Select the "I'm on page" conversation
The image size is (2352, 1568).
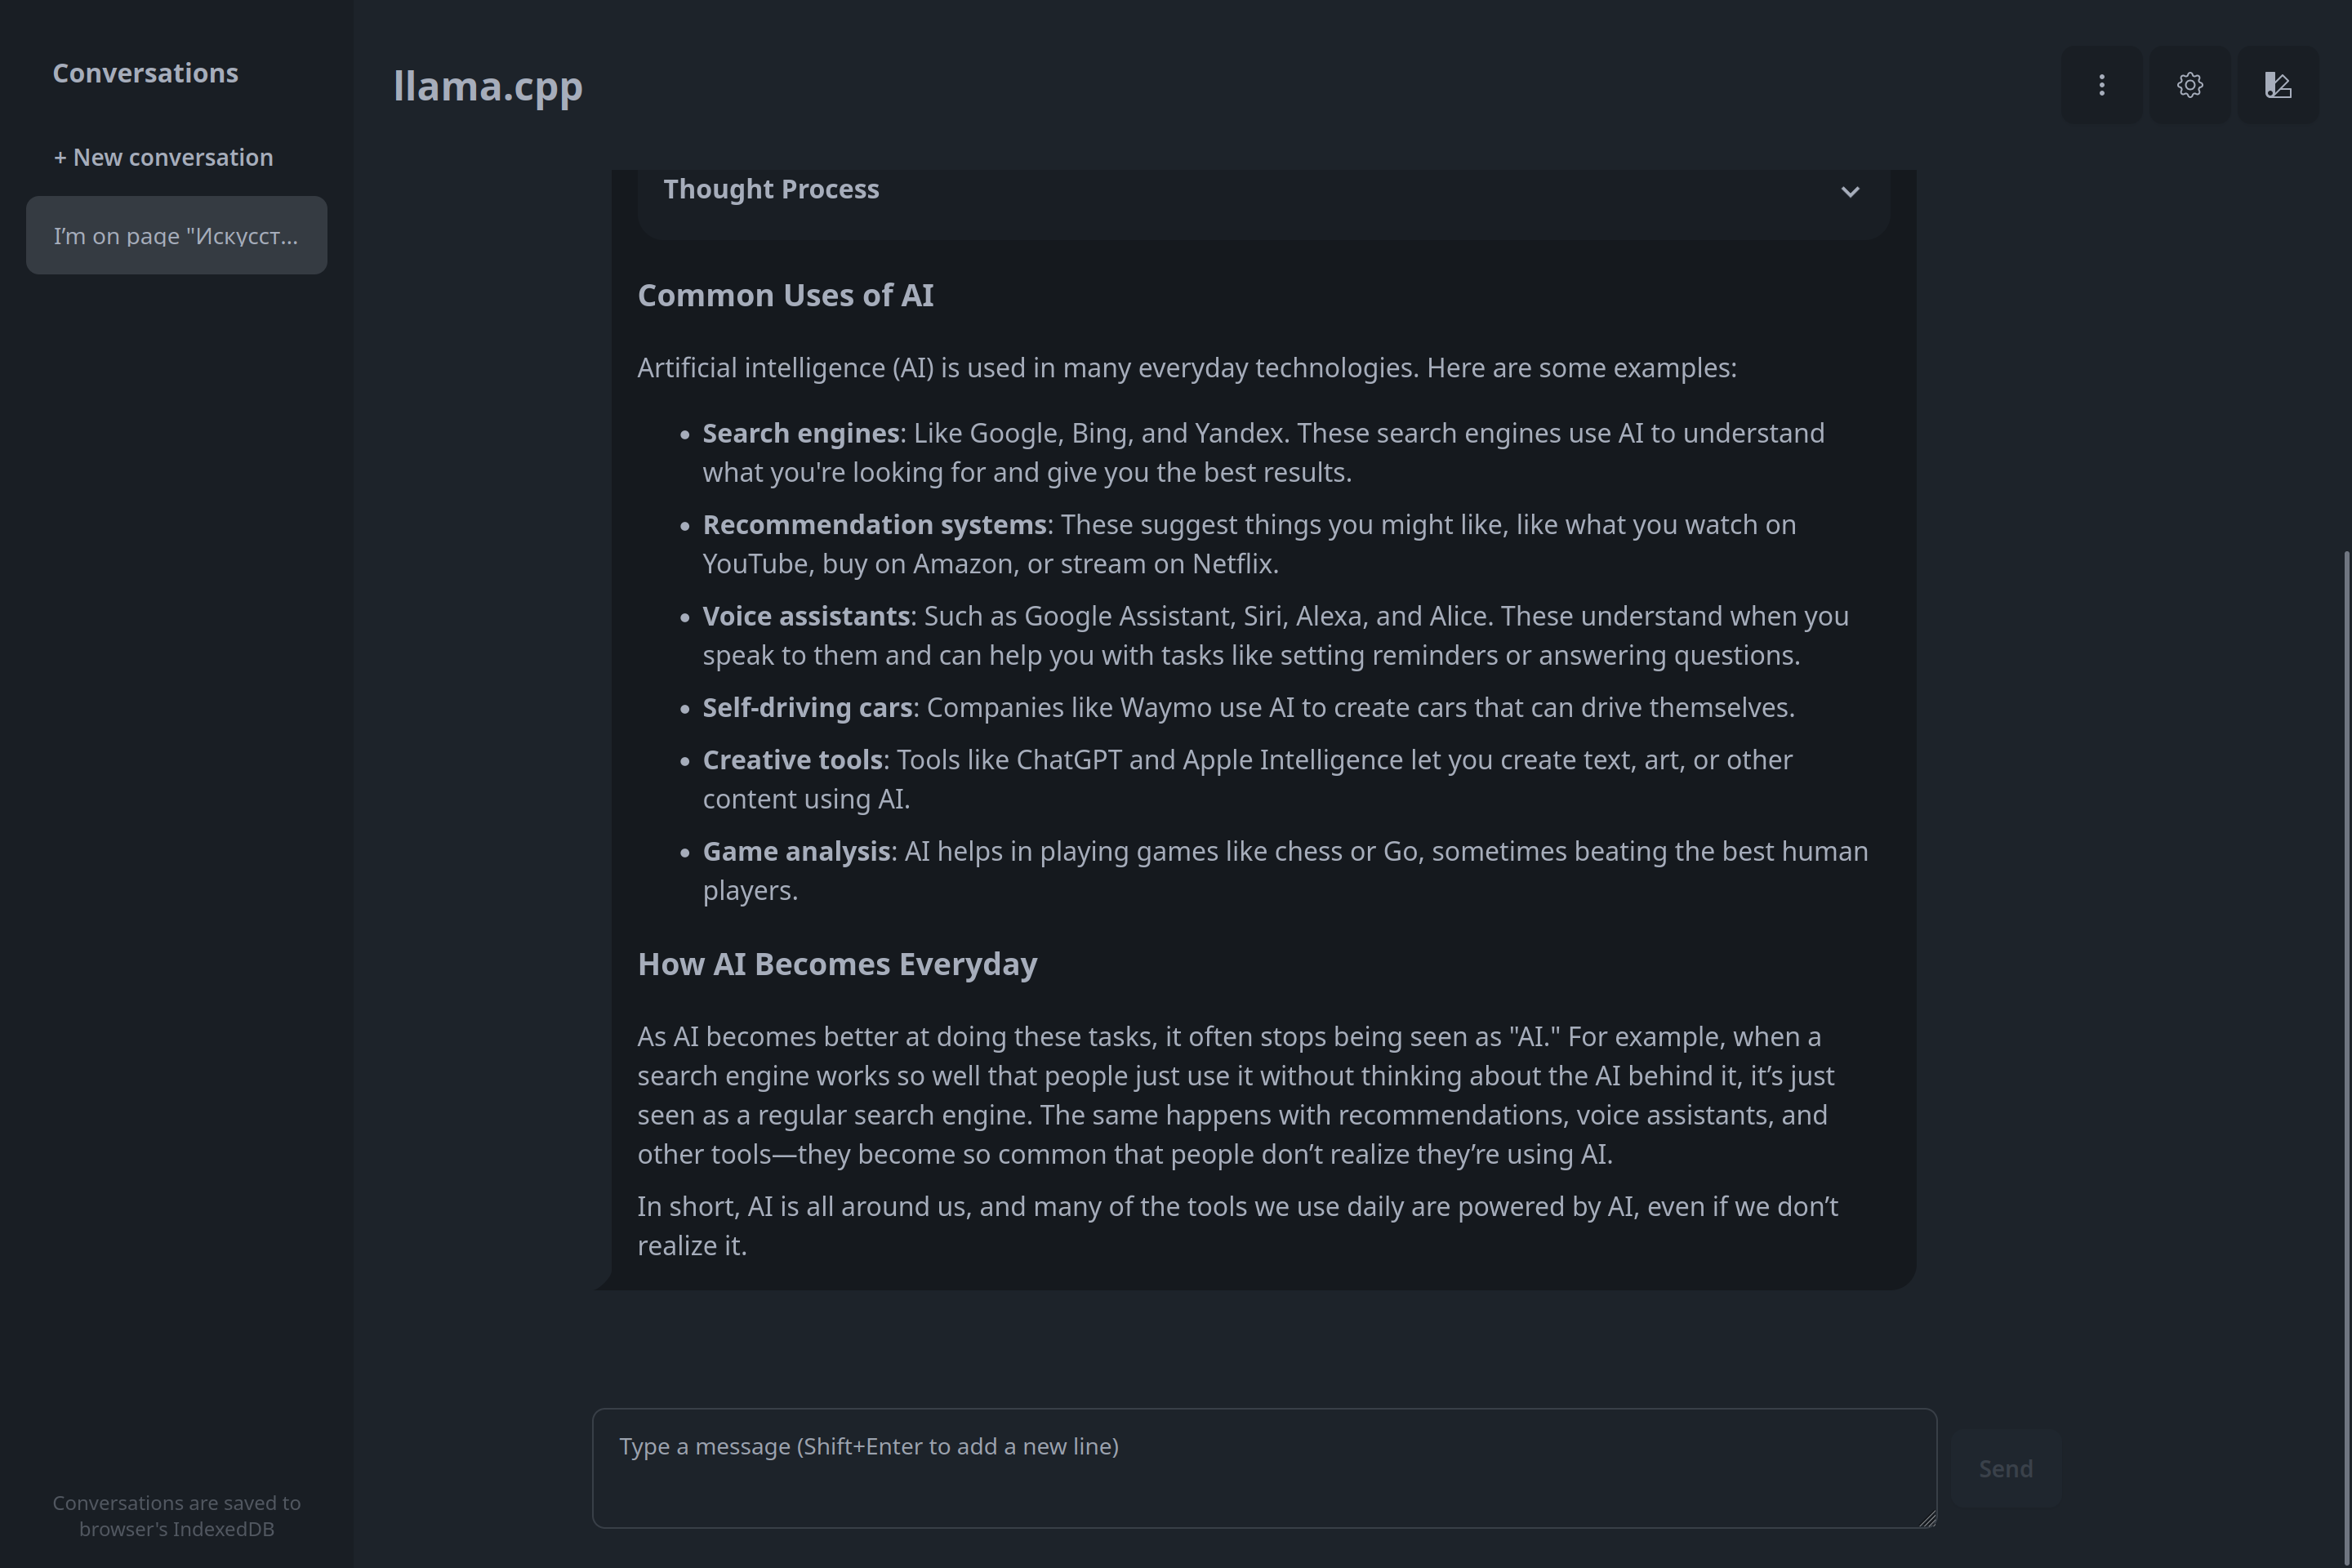point(176,236)
